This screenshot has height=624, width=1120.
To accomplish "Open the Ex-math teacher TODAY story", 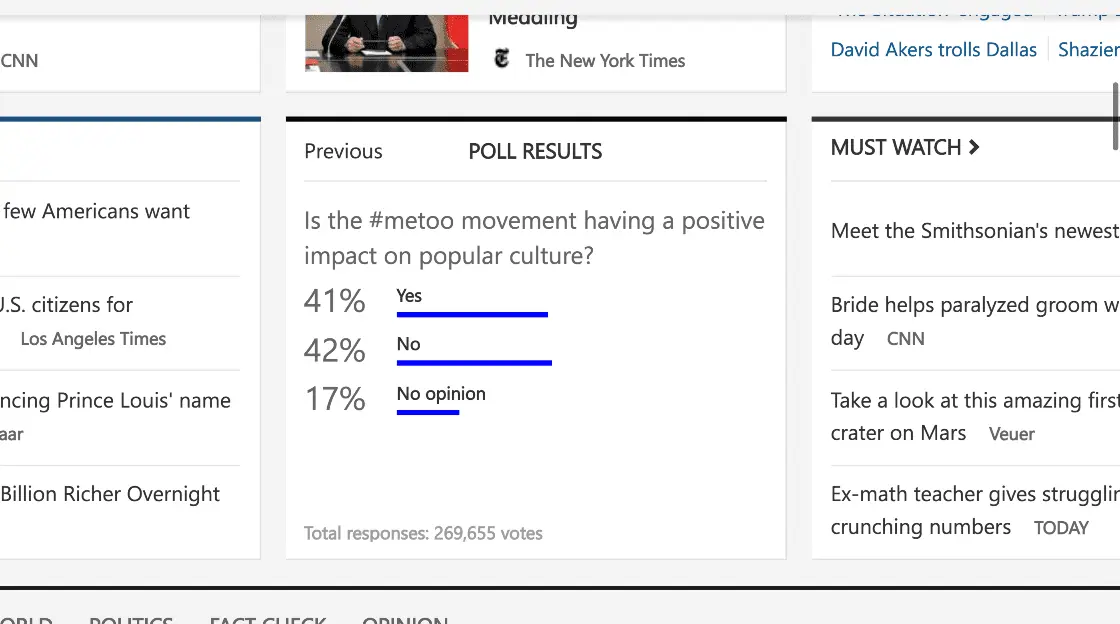I will 974,495.
